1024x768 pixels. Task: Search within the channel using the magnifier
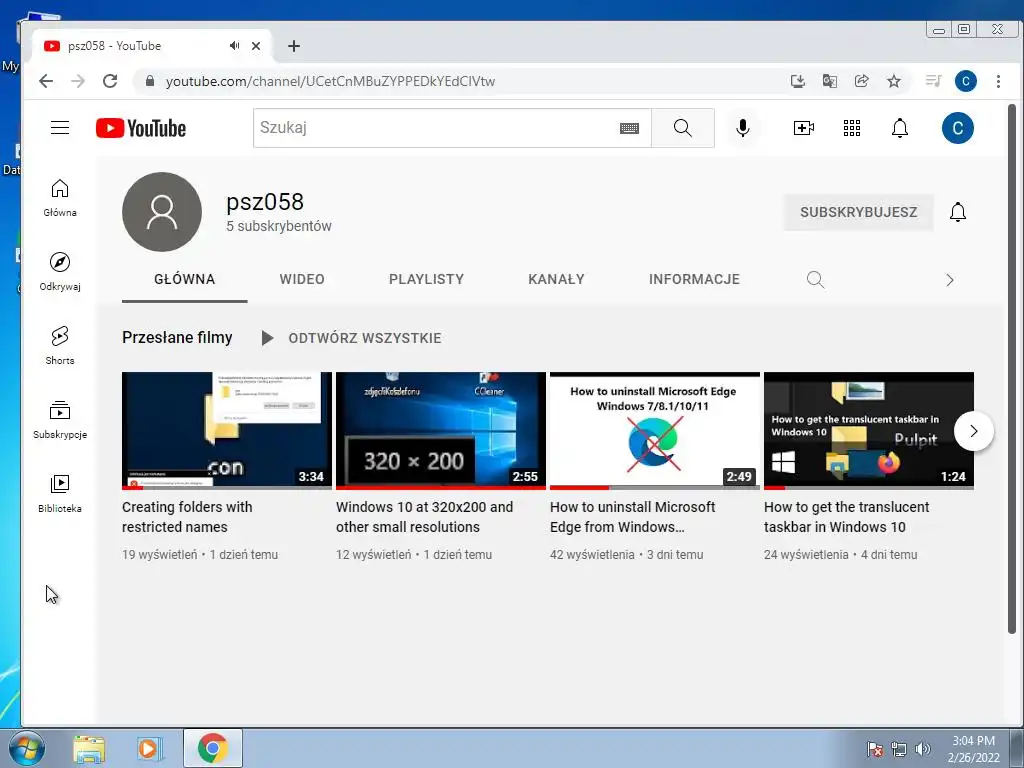coord(815,280)
